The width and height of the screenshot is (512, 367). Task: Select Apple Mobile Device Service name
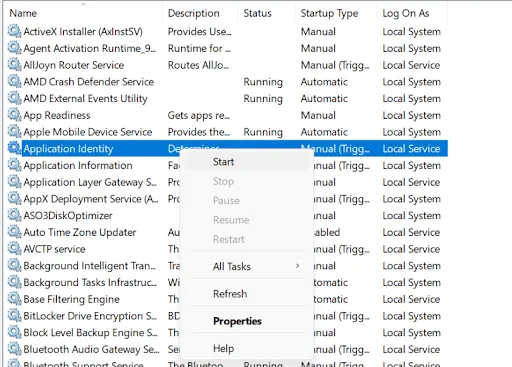(x=88, y=132)
